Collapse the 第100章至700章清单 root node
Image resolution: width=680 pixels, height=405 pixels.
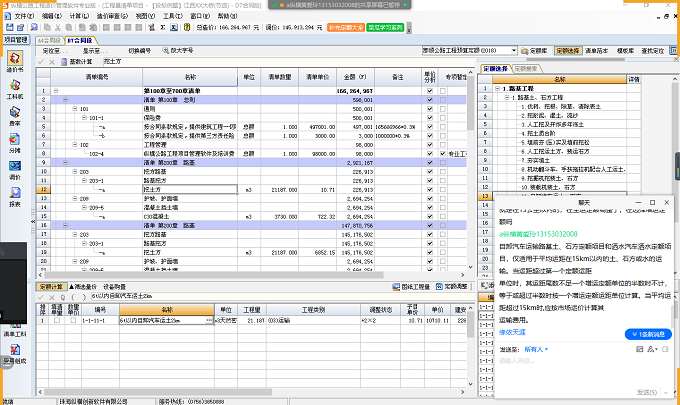click(56, 91)
